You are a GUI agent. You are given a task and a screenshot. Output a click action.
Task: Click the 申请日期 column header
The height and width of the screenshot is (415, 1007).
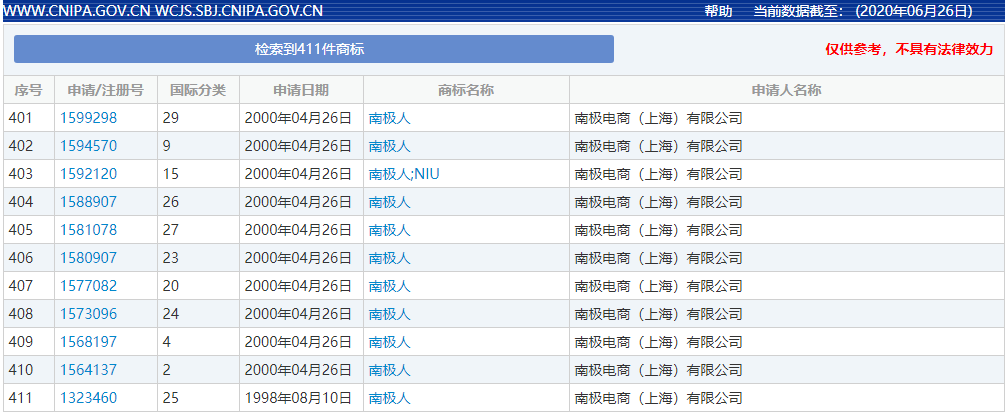[301, 90]
